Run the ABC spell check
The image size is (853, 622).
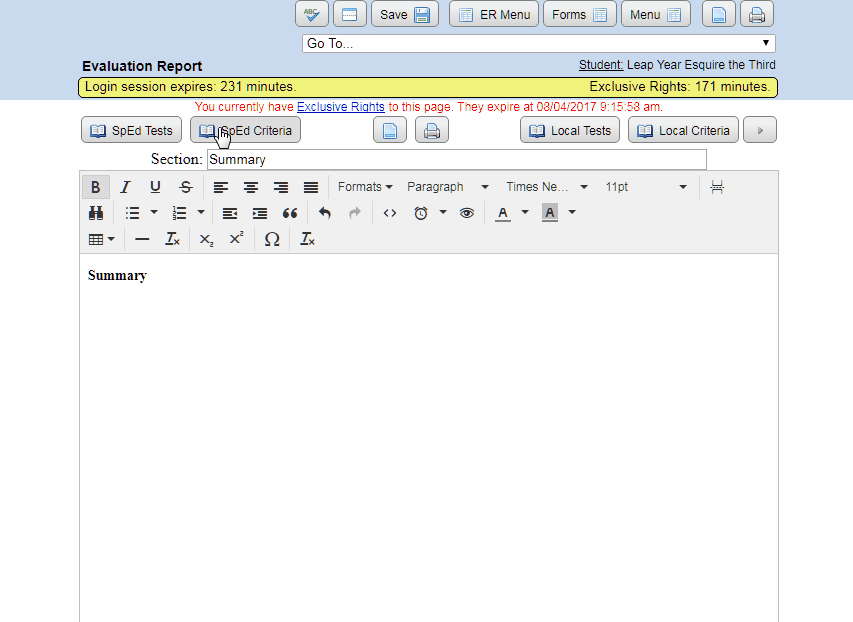click(x=312, y=14)
